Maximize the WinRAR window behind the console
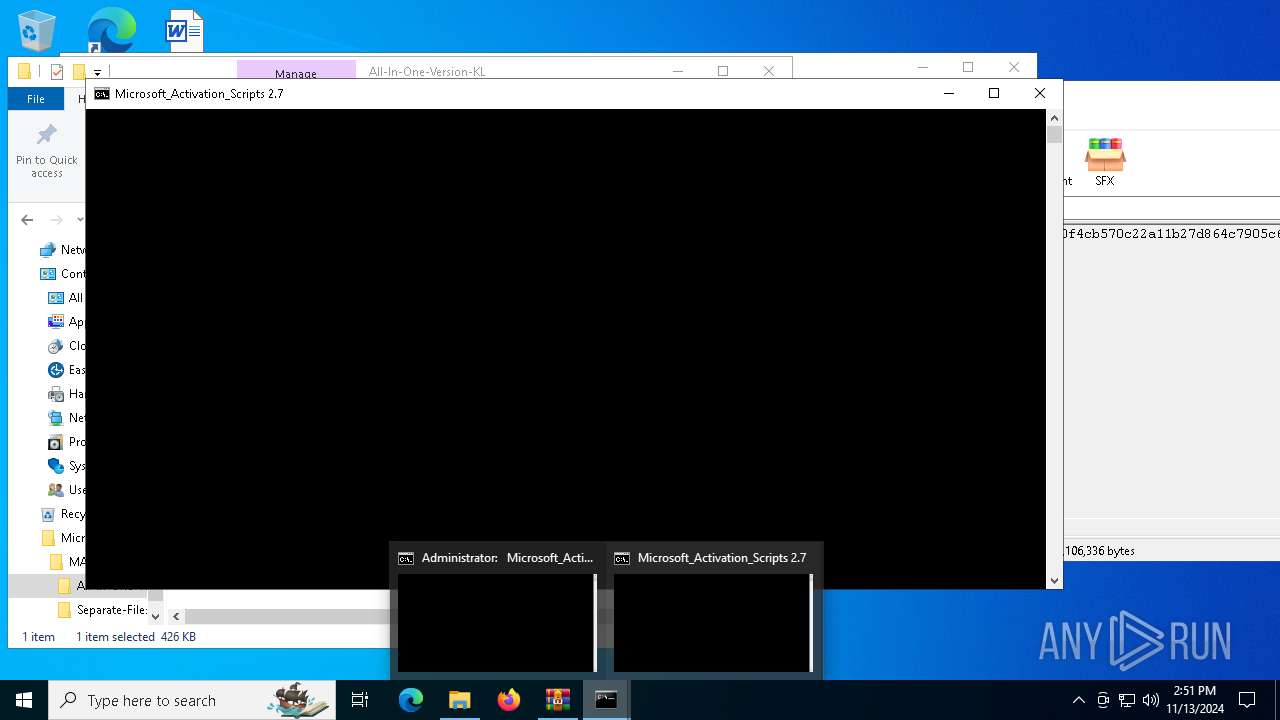The height and width of the screenshot is (720, 1280). (x=968, y=67)
